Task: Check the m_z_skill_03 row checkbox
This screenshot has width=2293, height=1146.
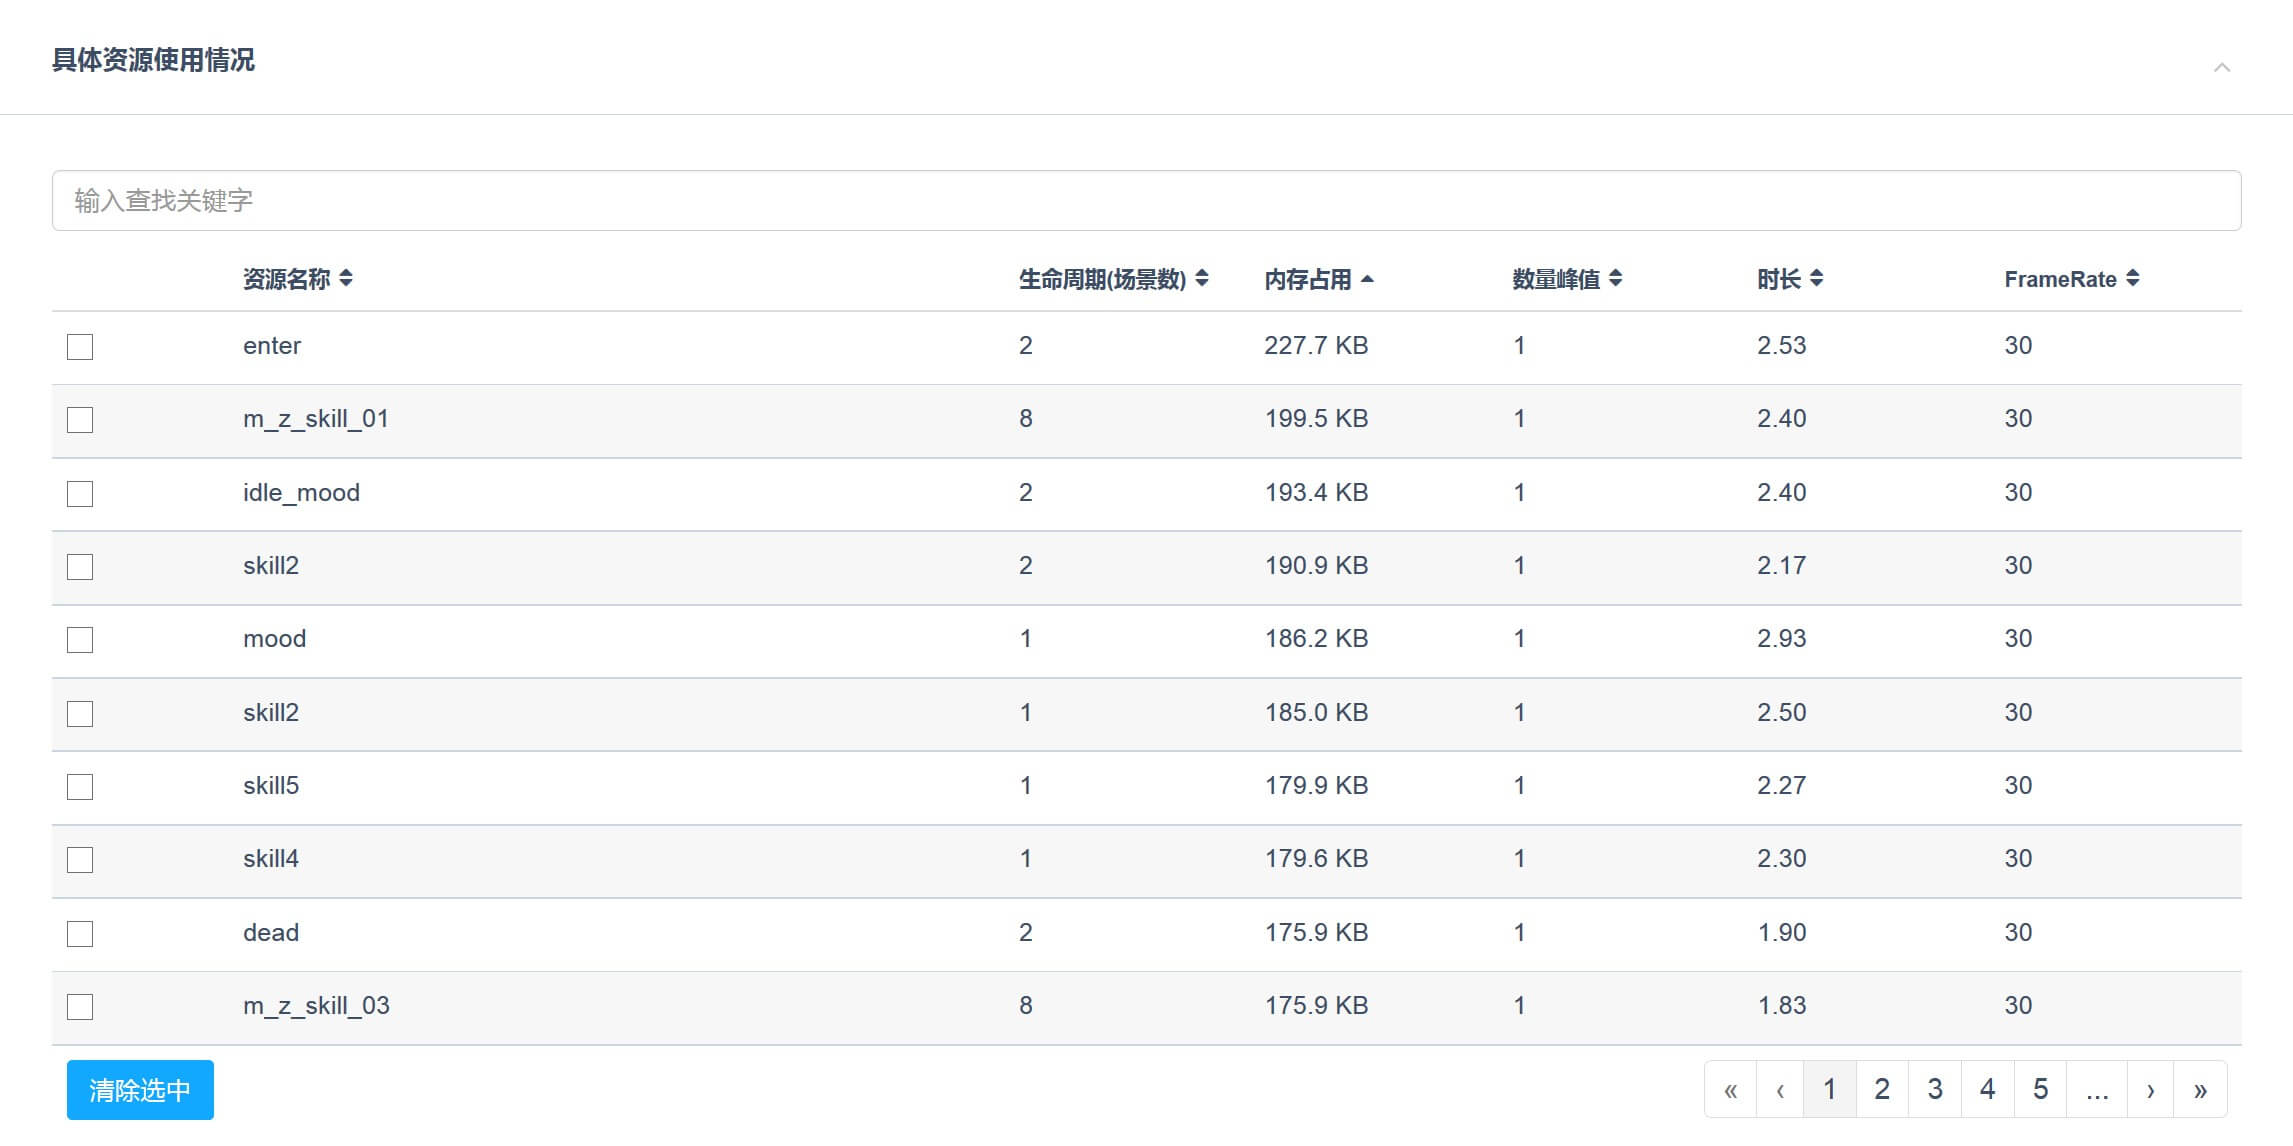Action: [80, 1007]
